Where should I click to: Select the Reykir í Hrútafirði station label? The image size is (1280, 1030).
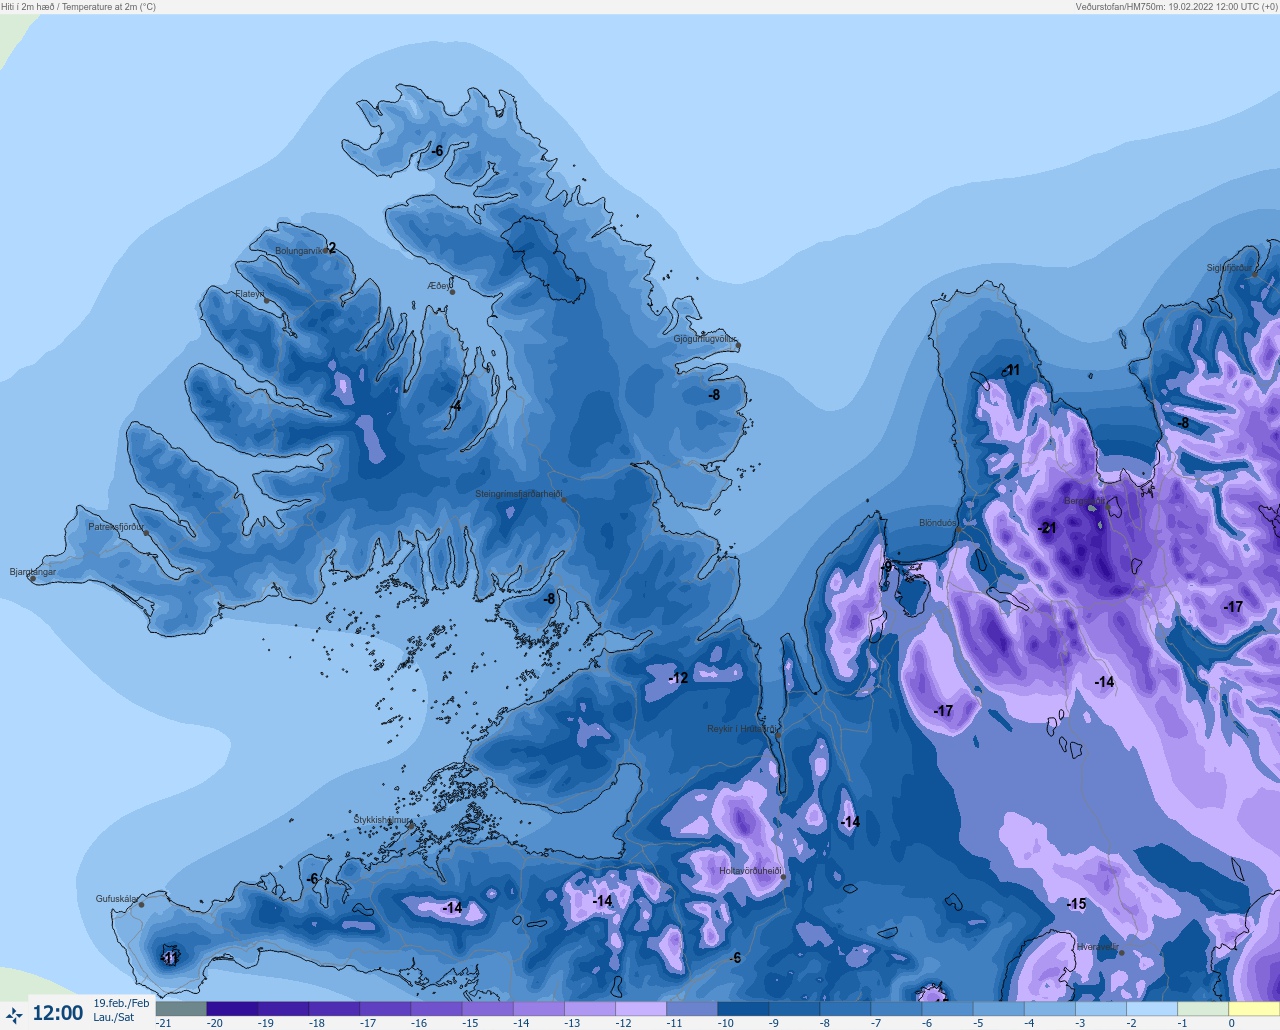(x=742, y=729)
